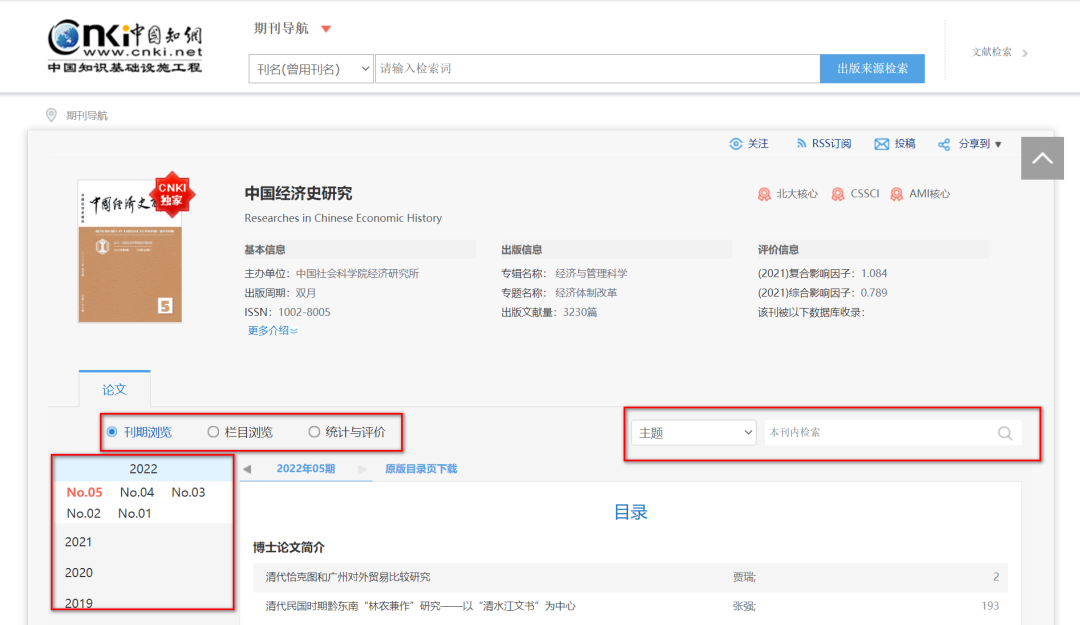Expand 更多介绍 details
This screenshot has height=625, width=1080.
tap(273, 331)
